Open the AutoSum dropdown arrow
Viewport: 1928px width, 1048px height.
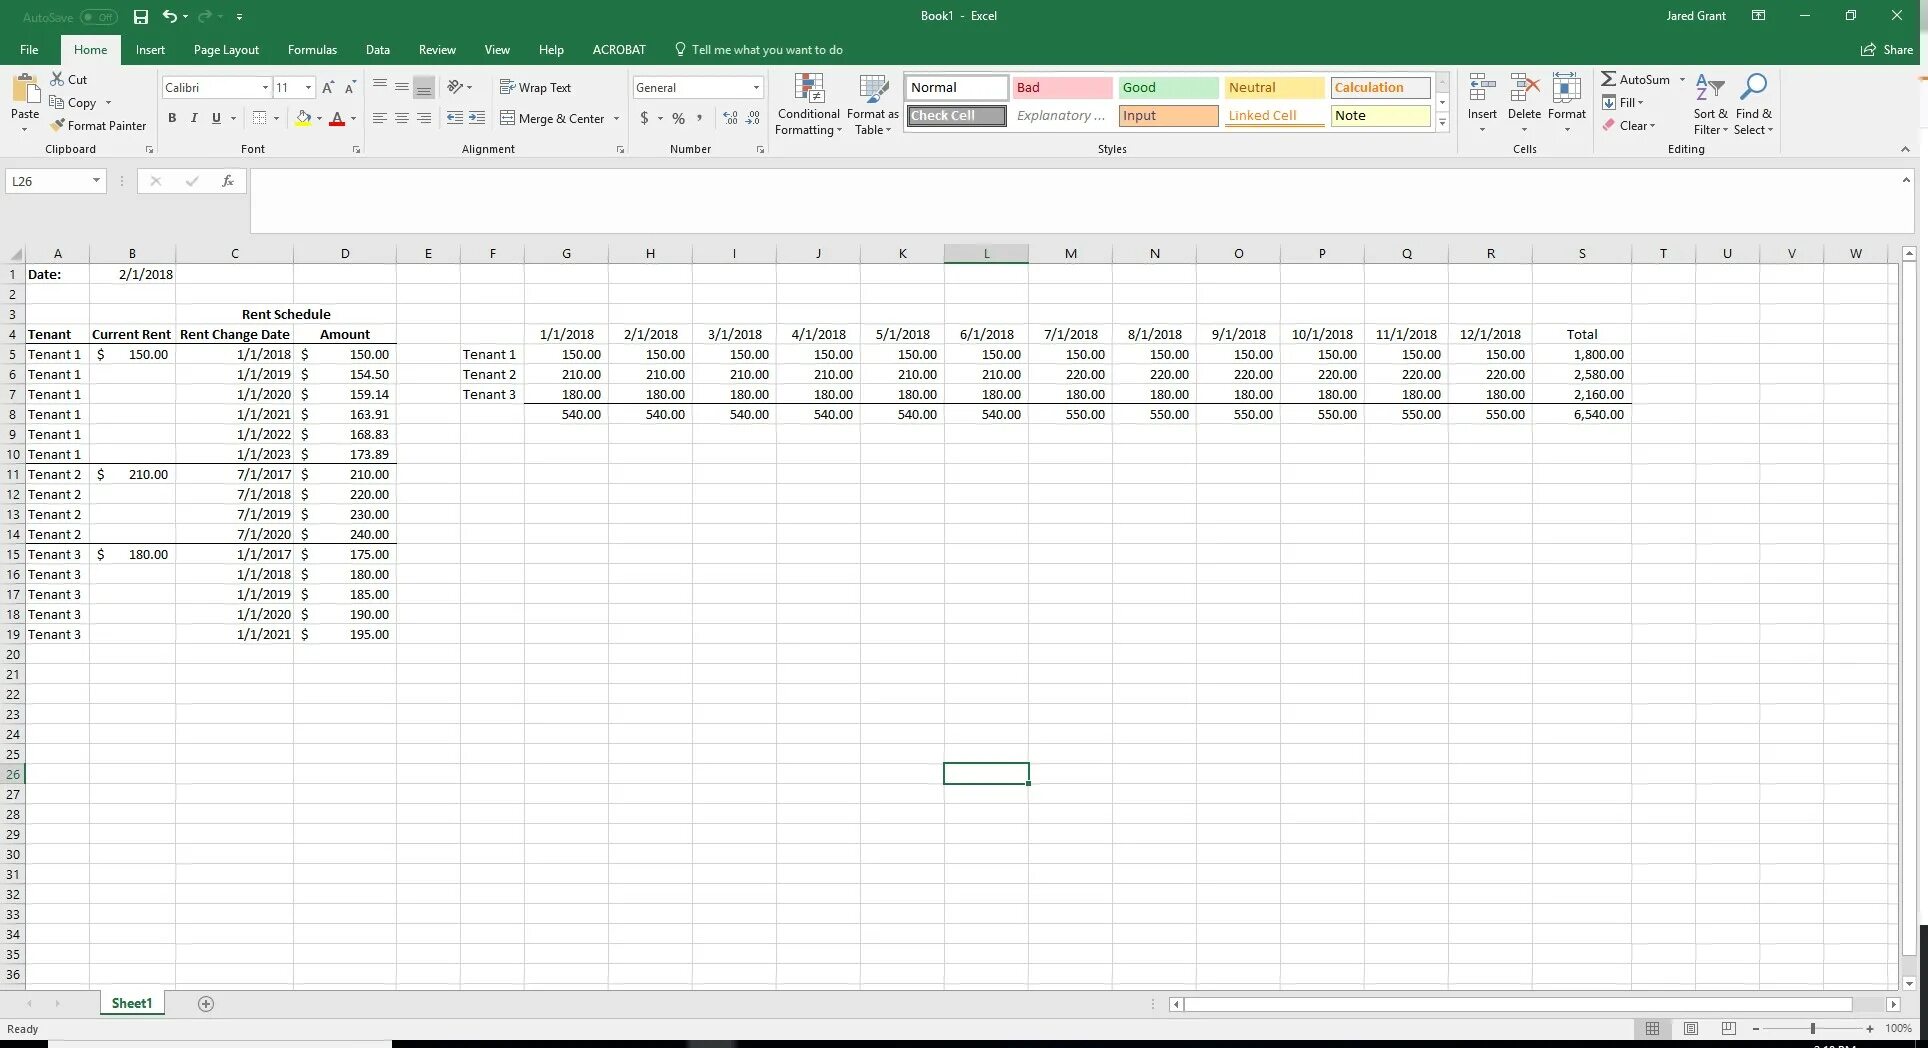(1682, 79)
